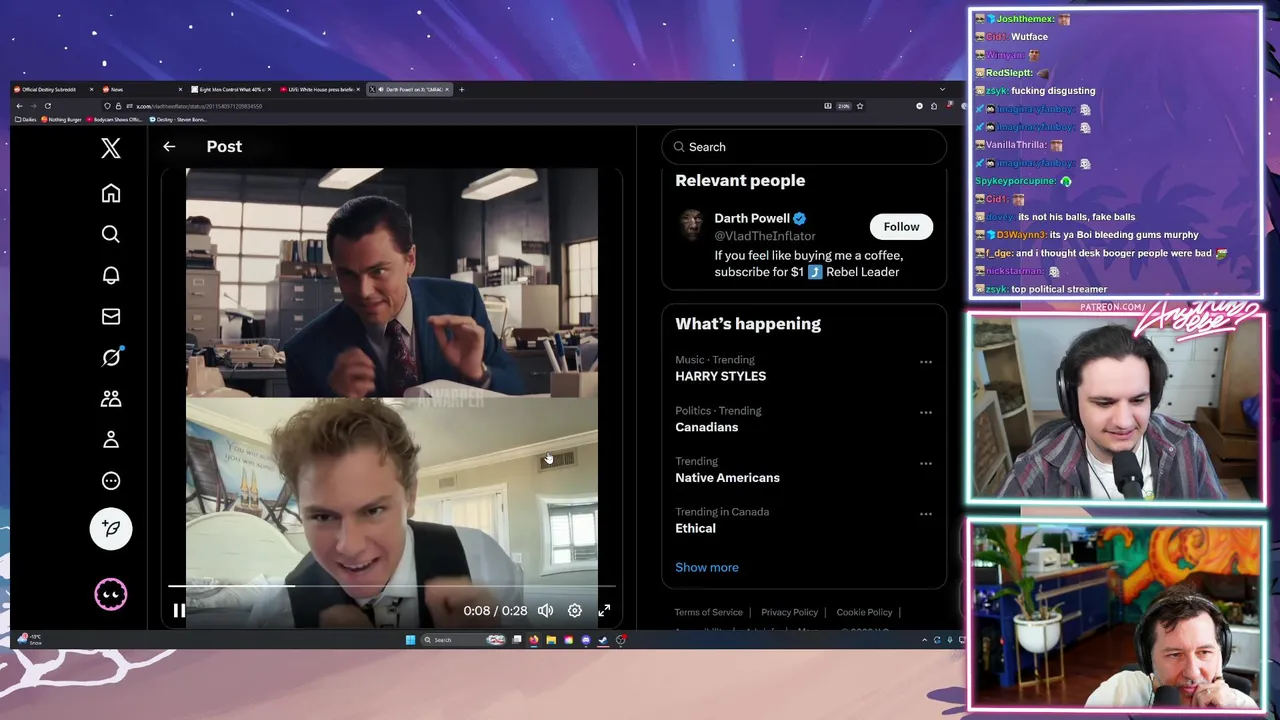The image size is (1280, 720).
Task: Mute the video volume
Action: [x=545, y=610]
